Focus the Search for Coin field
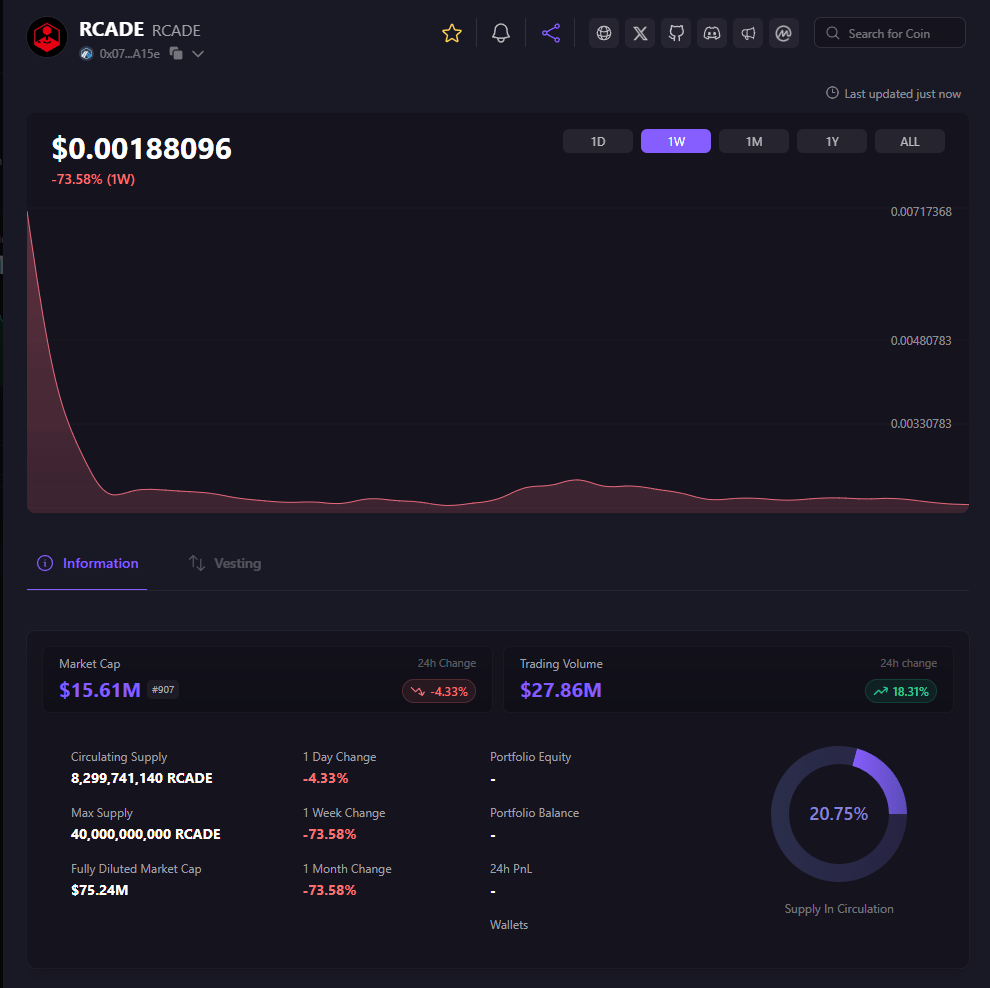The image size is (990, 988). [890, 33]
